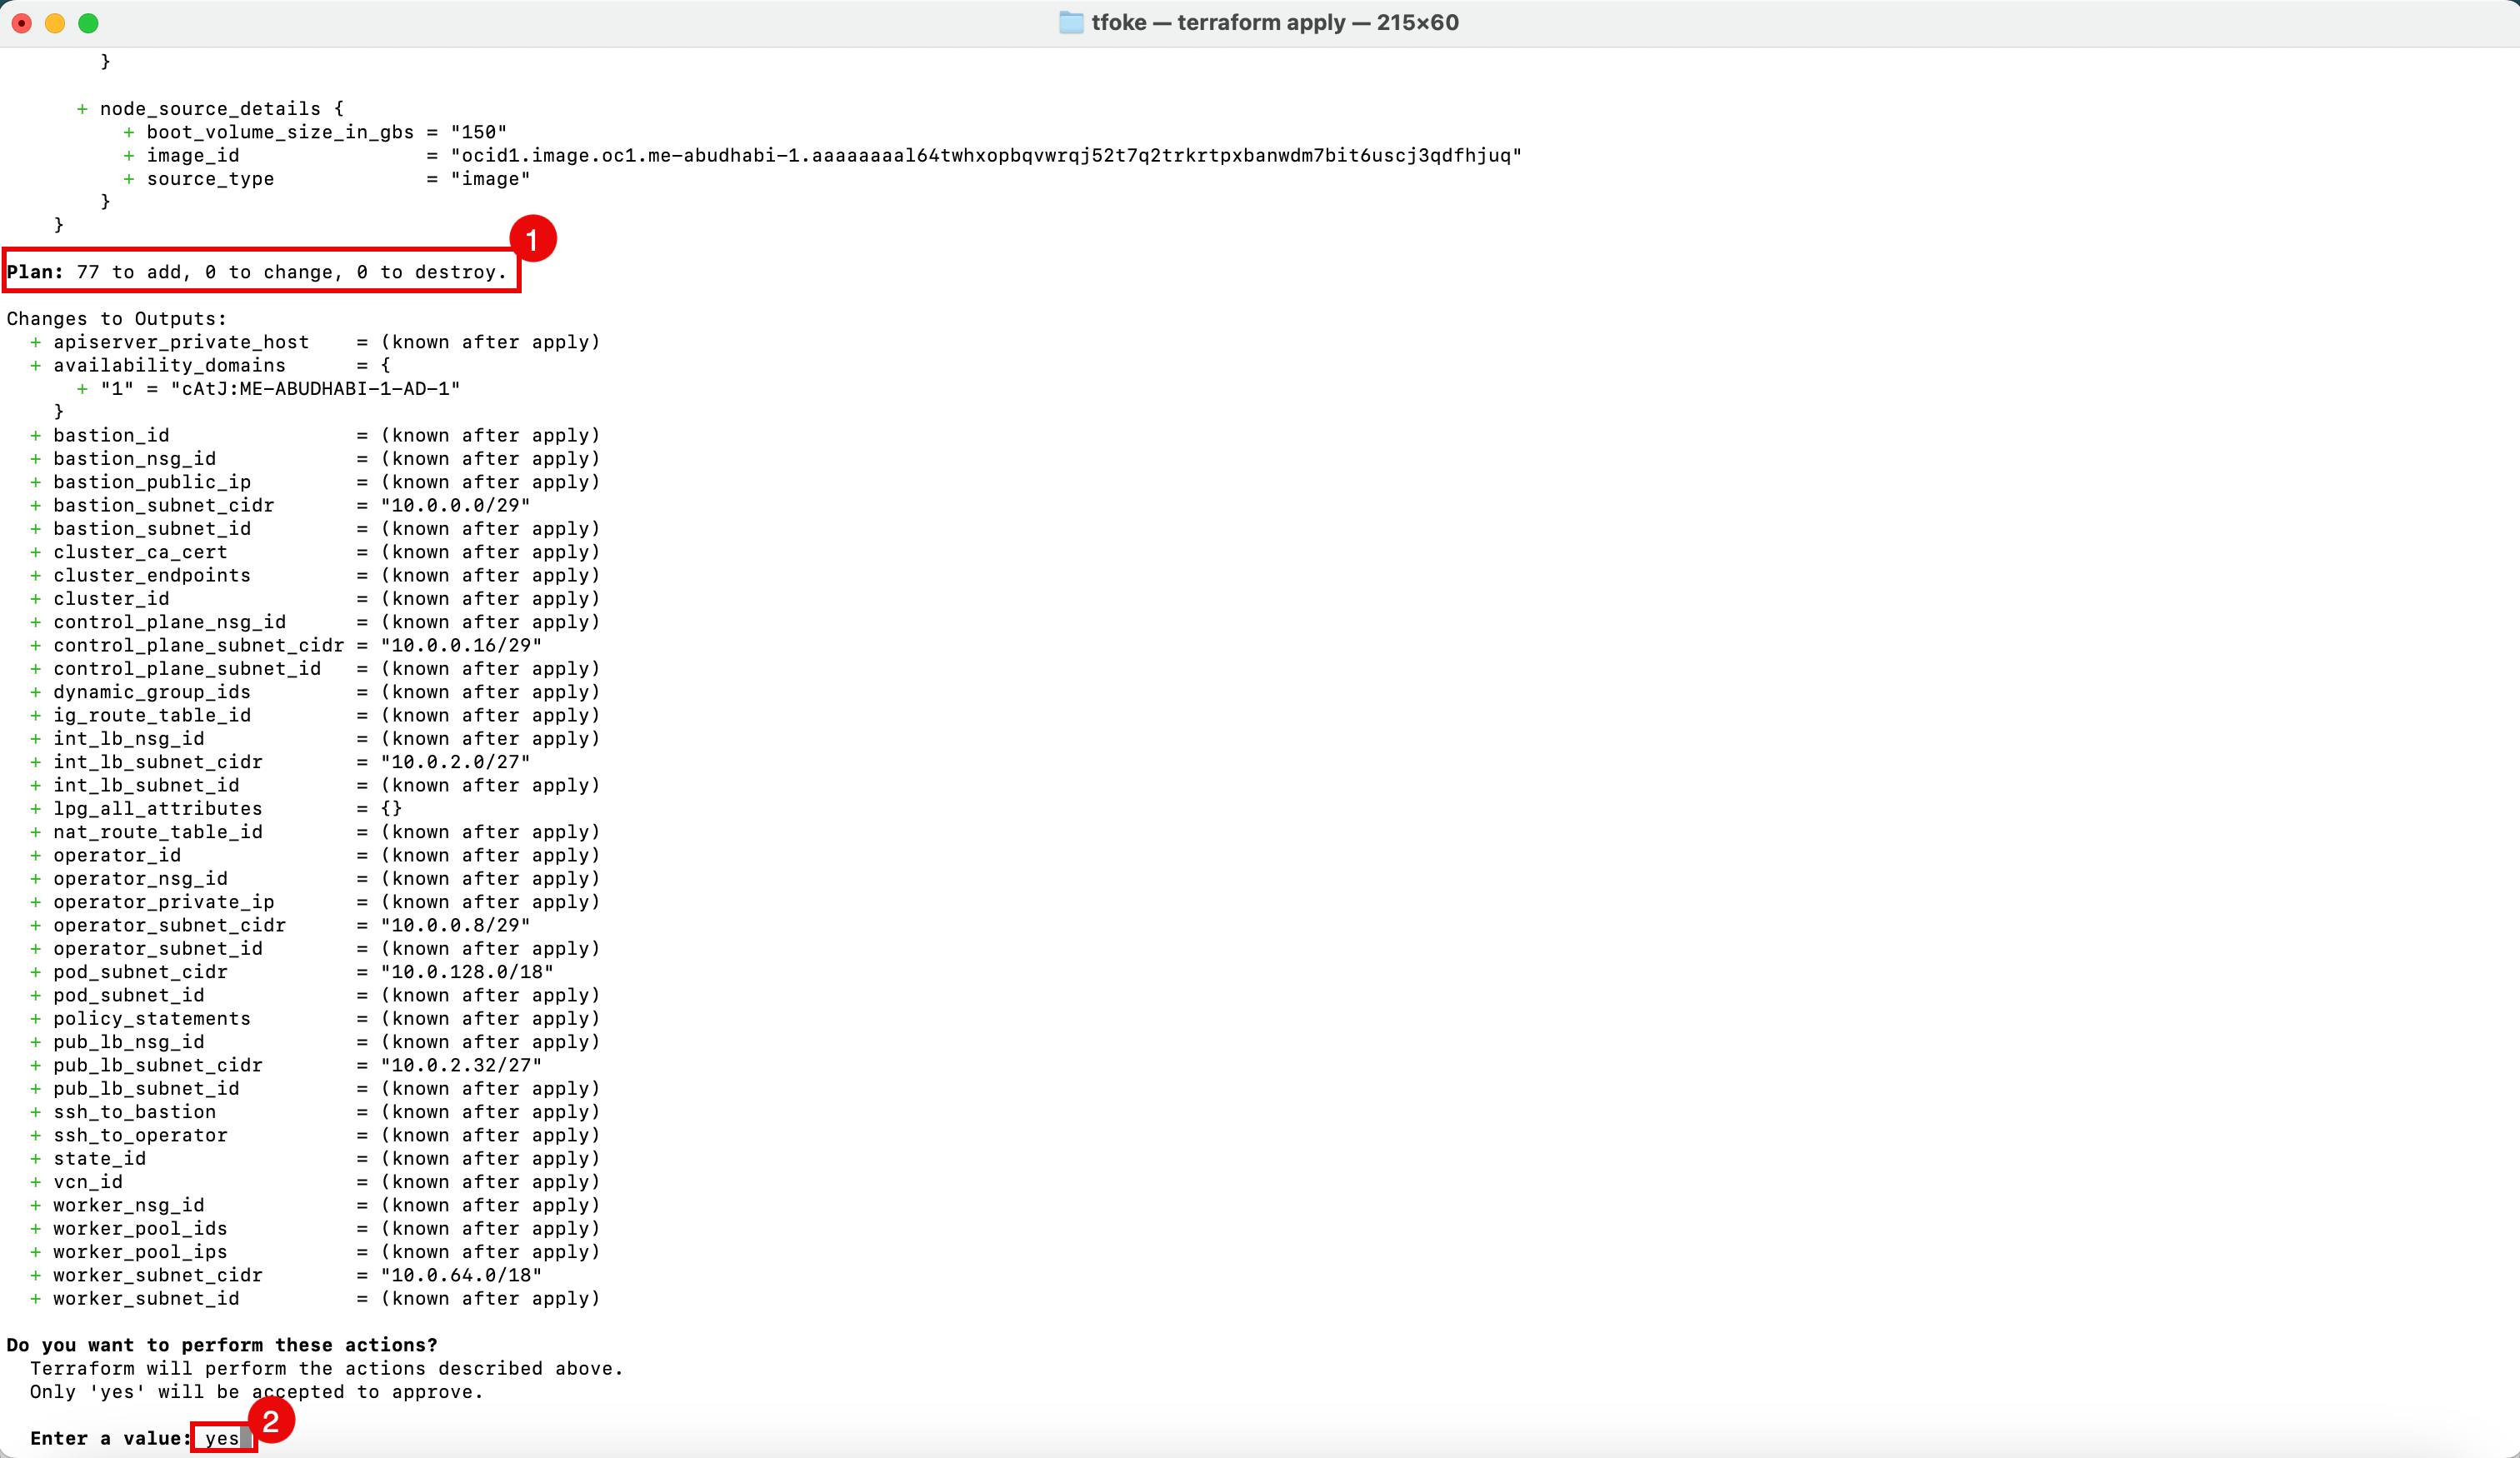Click the 'Enter a value:' prompt label
This screenshot has width=2520, height=1458.
108,1438
